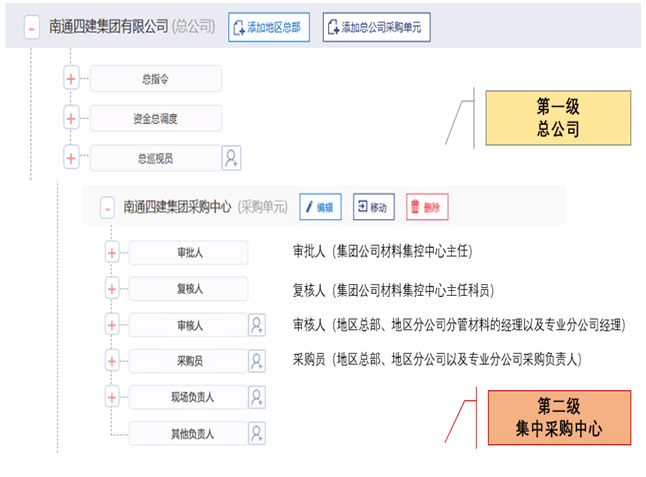Add a user to 其他负责人
This screenshot has height=477, width=646.
[257, 433]
